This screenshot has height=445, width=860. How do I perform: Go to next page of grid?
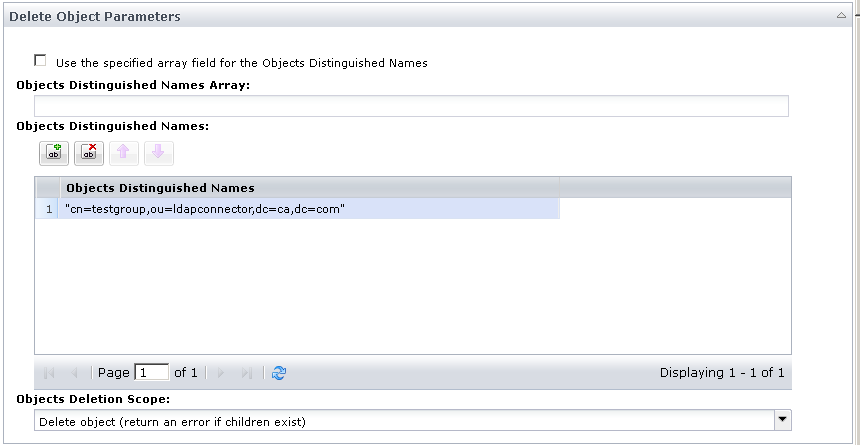pos(221,373)
